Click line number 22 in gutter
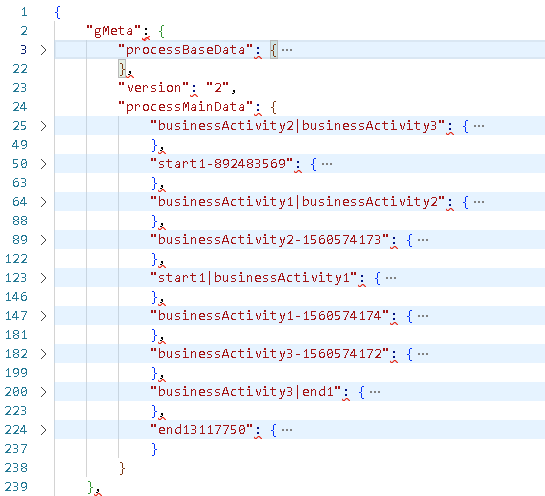Viewport: 545px width, 496px height. coord(20,69)
